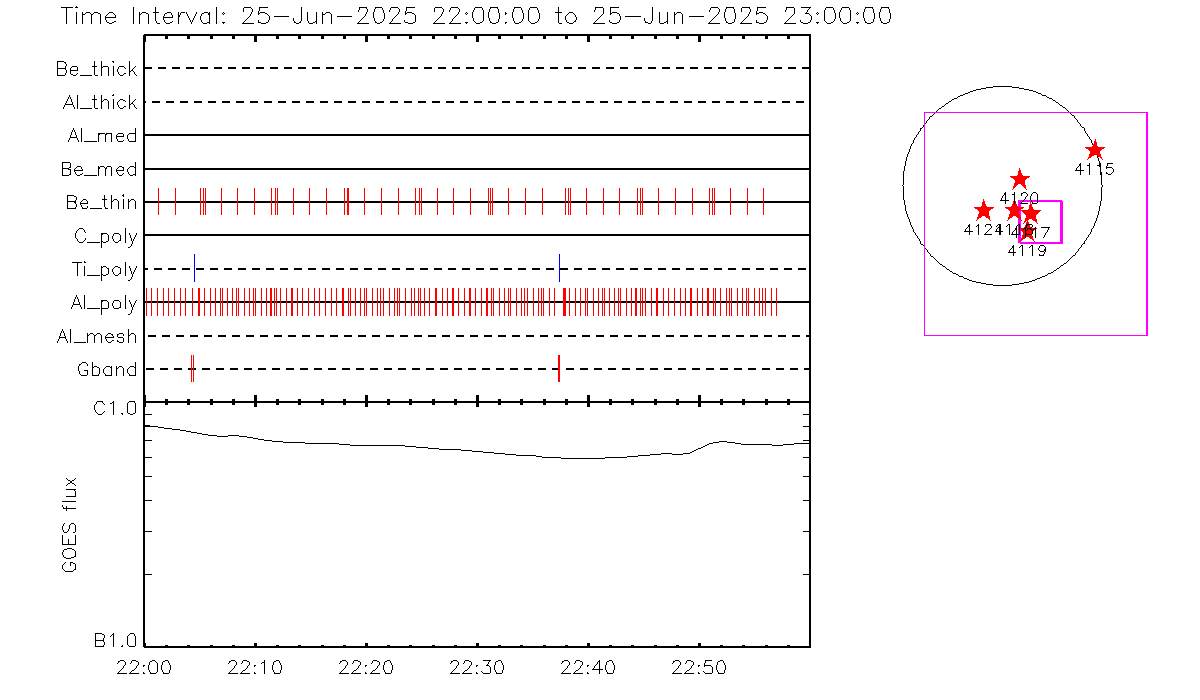Click the C_poly filter label
This screenshot has width=1200, height=700.
(x=105, y=236)
